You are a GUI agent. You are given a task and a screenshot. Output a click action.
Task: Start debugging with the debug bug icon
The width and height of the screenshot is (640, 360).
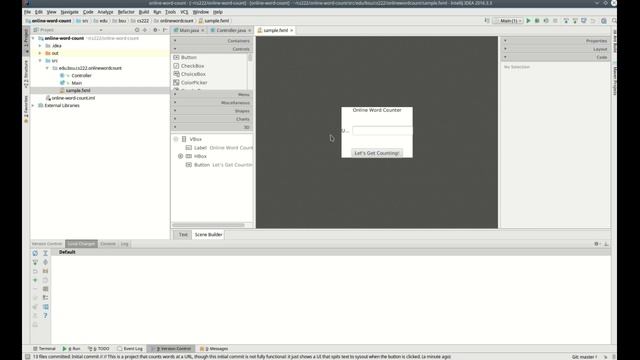point(537,20)
